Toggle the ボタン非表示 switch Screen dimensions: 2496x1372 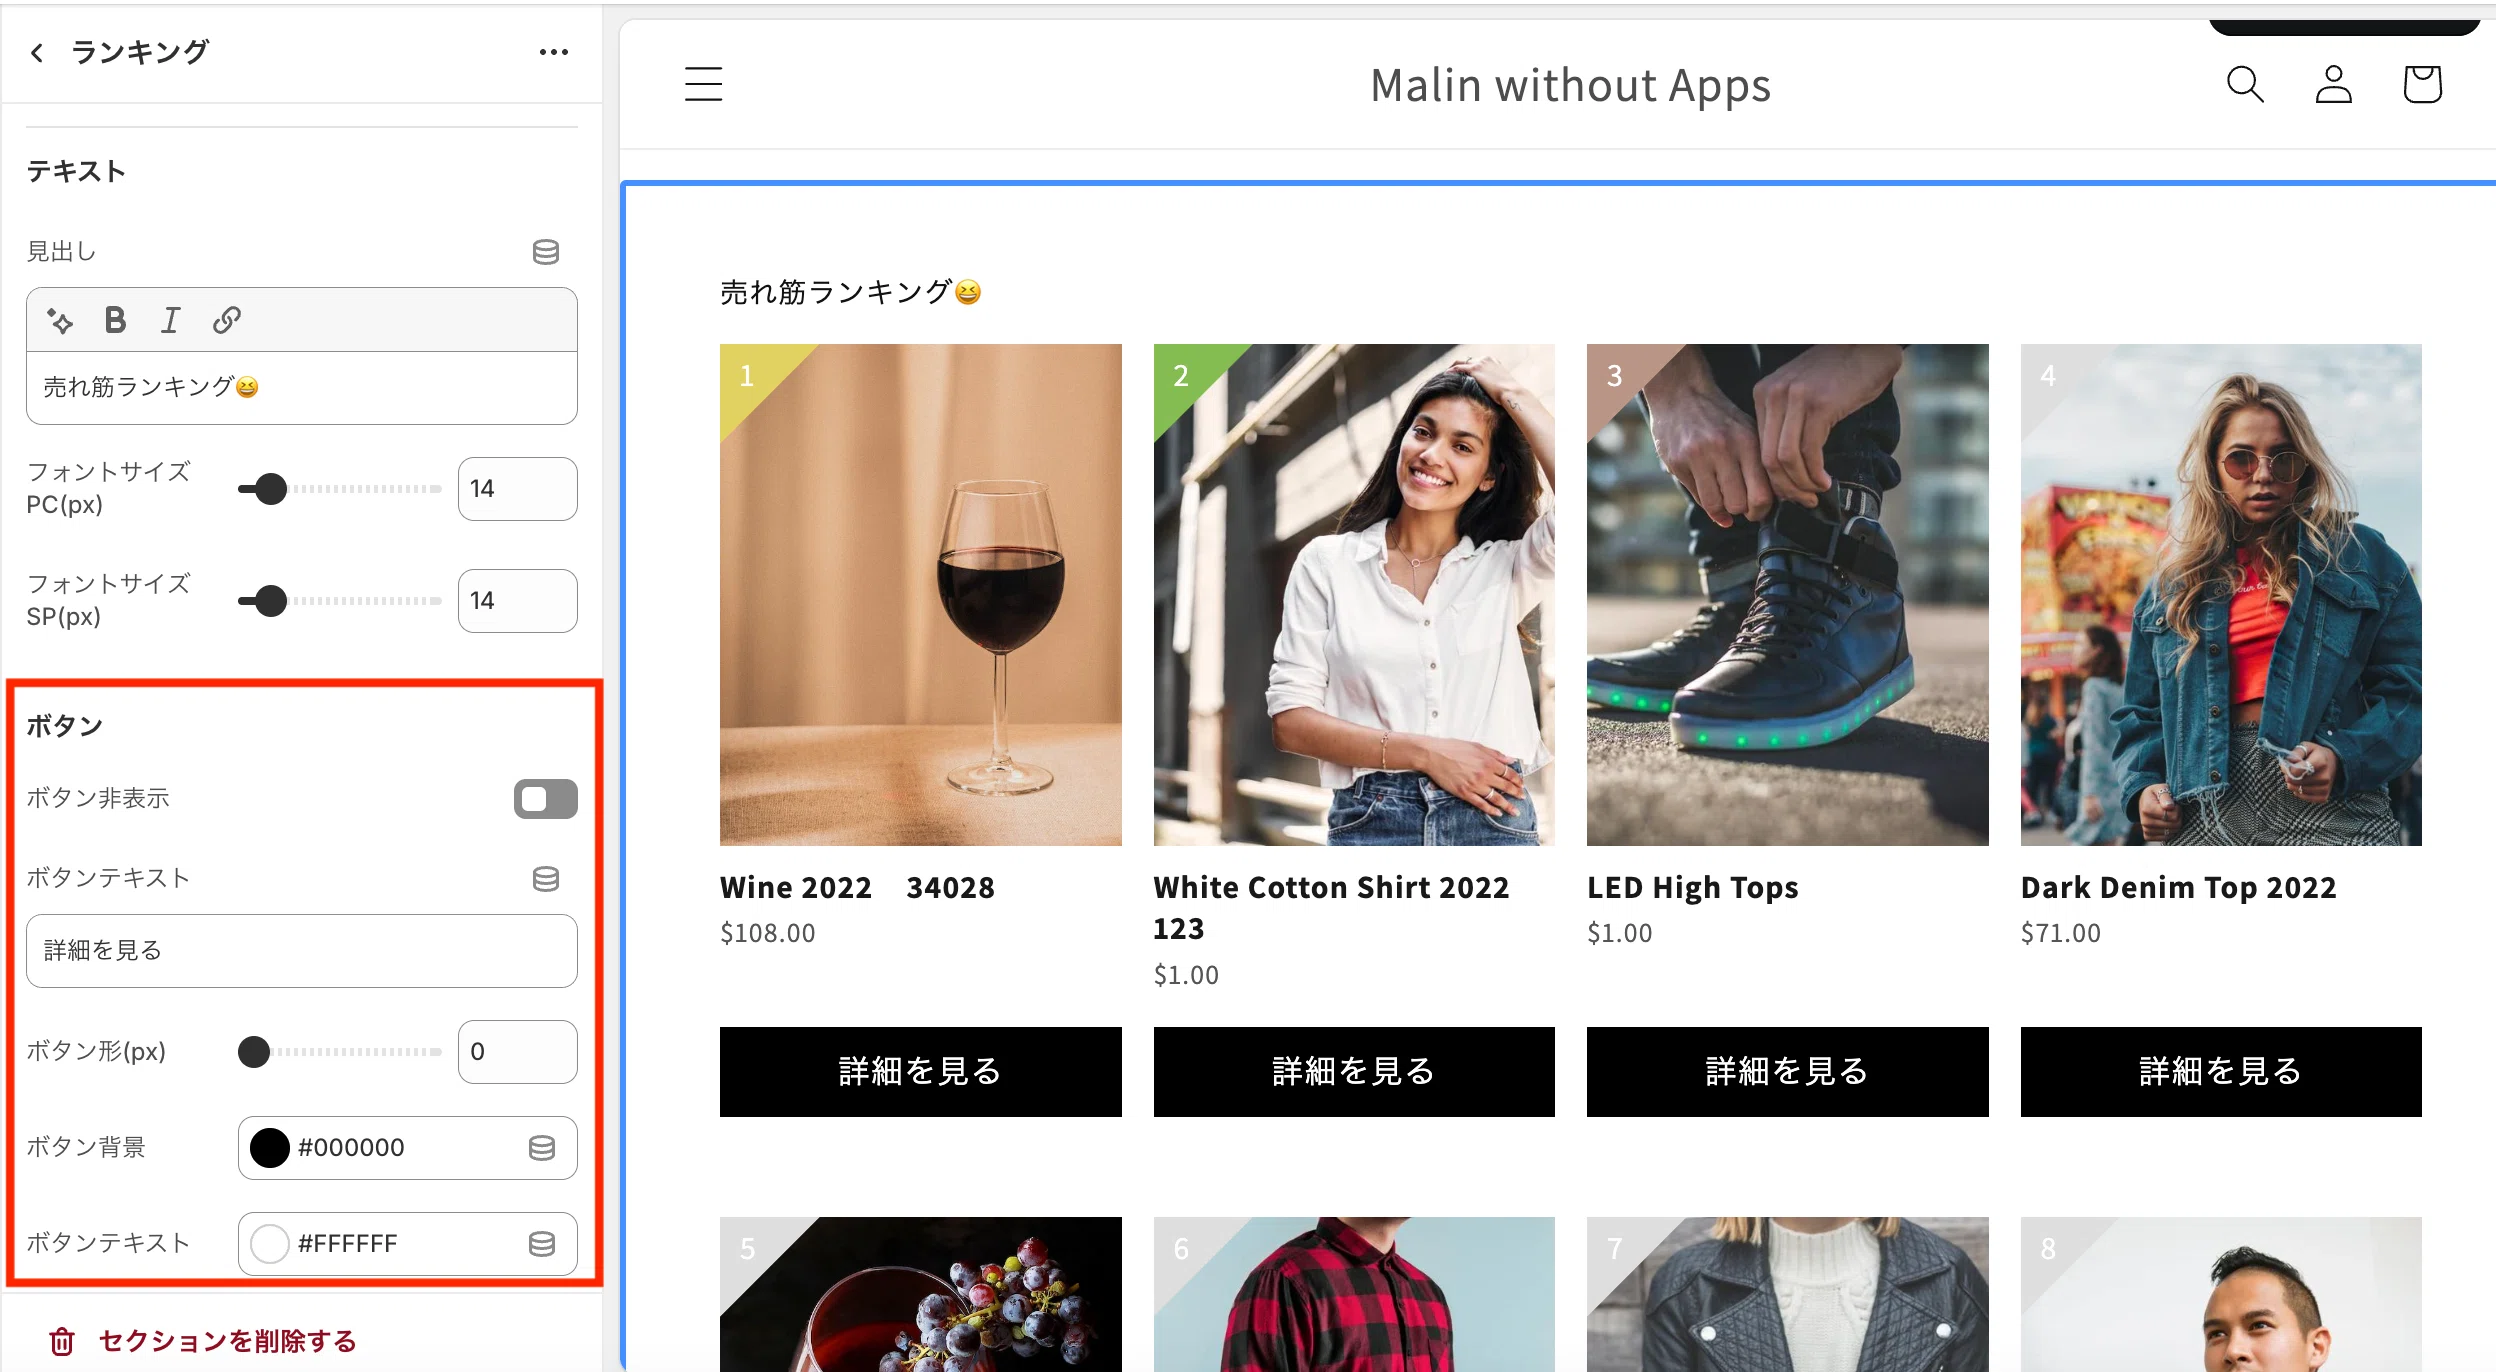(545, 799)
